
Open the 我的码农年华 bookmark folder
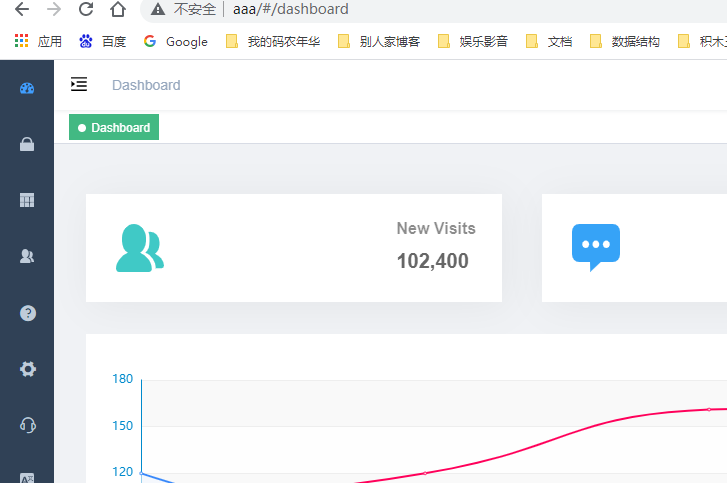pos(273,41)
